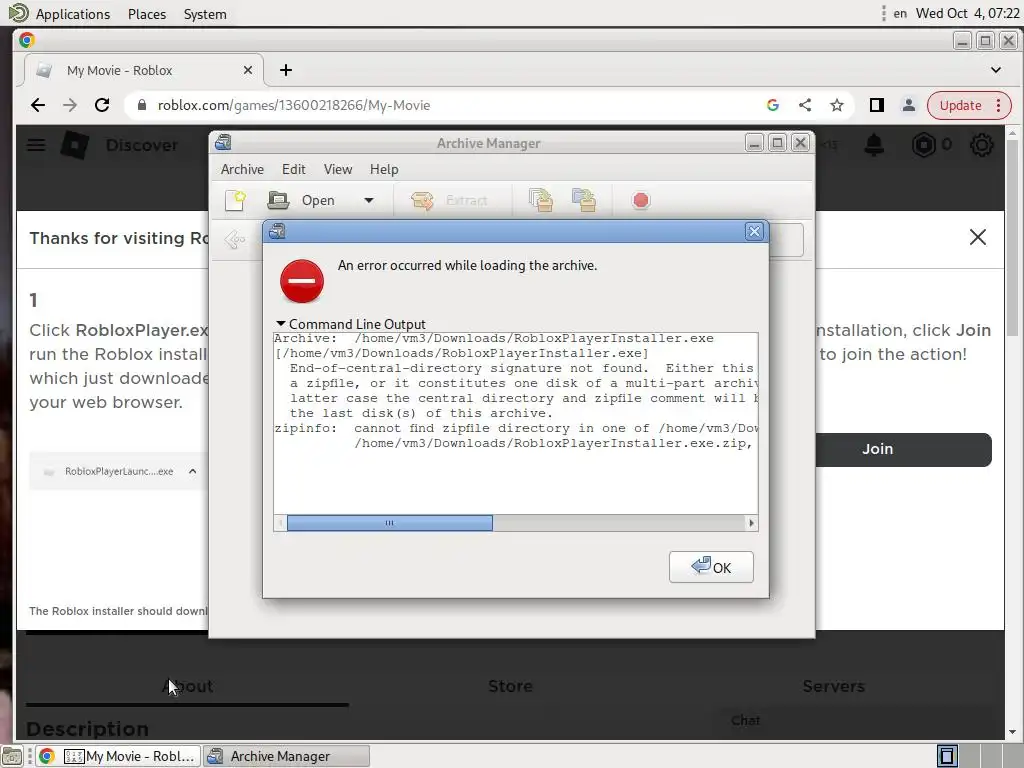
Task: Expand the Open recent dropdown arrow
Action: pos(369,200)
